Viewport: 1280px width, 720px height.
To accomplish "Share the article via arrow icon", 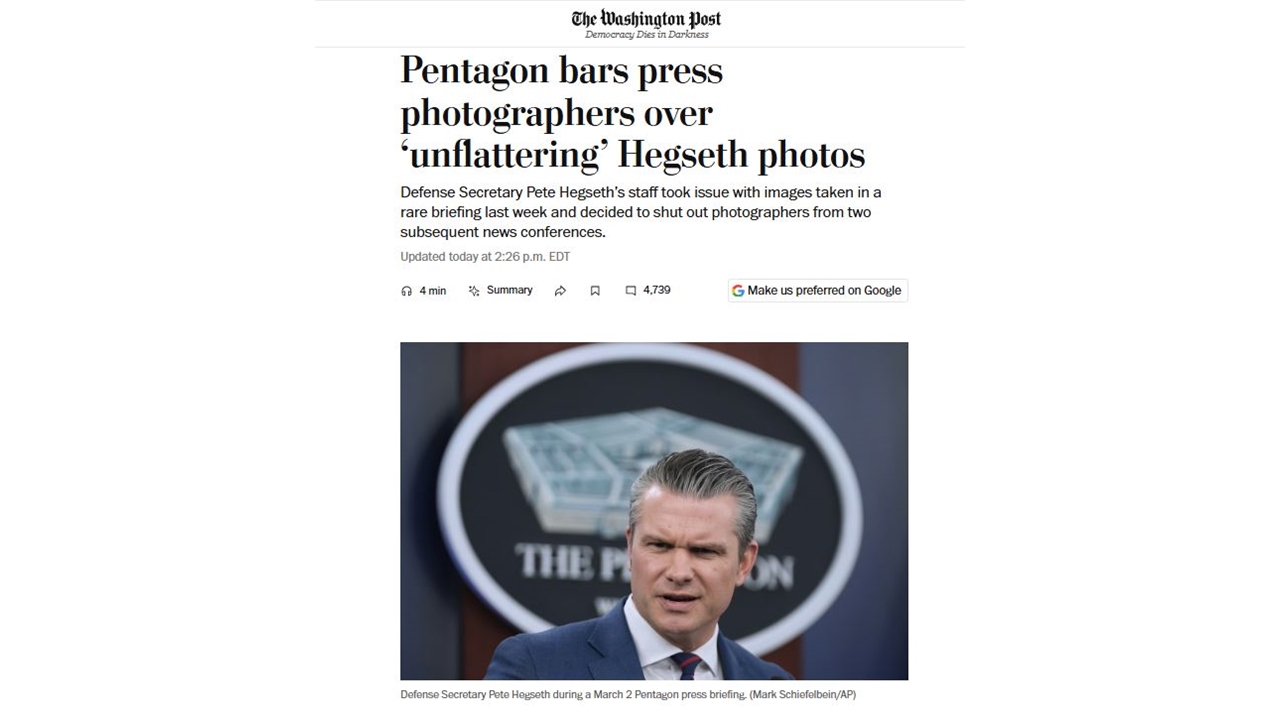I will click(x=560, y=291).
